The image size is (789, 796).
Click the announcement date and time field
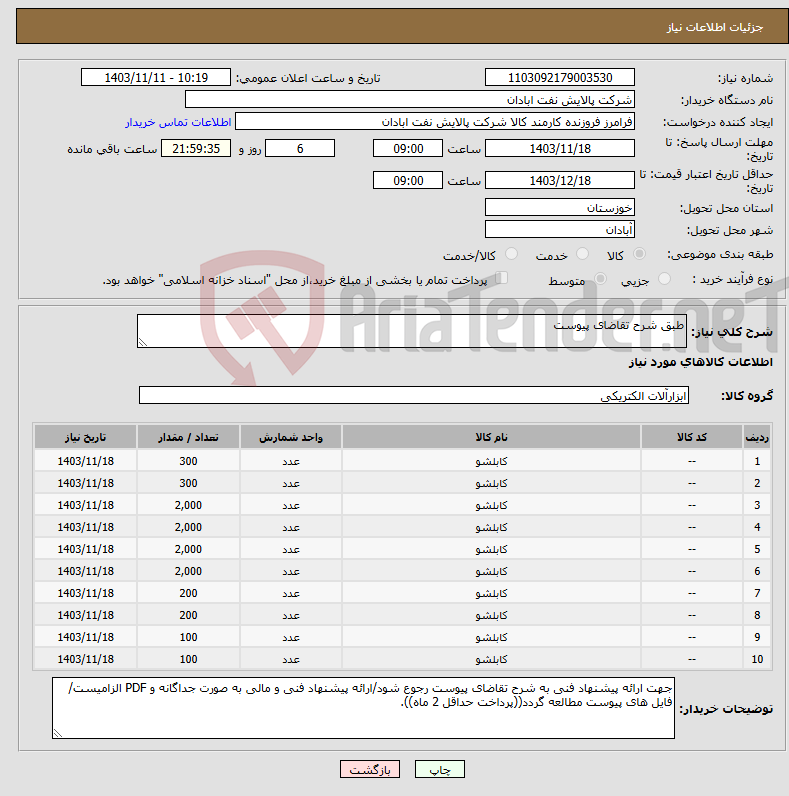click(x=156, y=78)
